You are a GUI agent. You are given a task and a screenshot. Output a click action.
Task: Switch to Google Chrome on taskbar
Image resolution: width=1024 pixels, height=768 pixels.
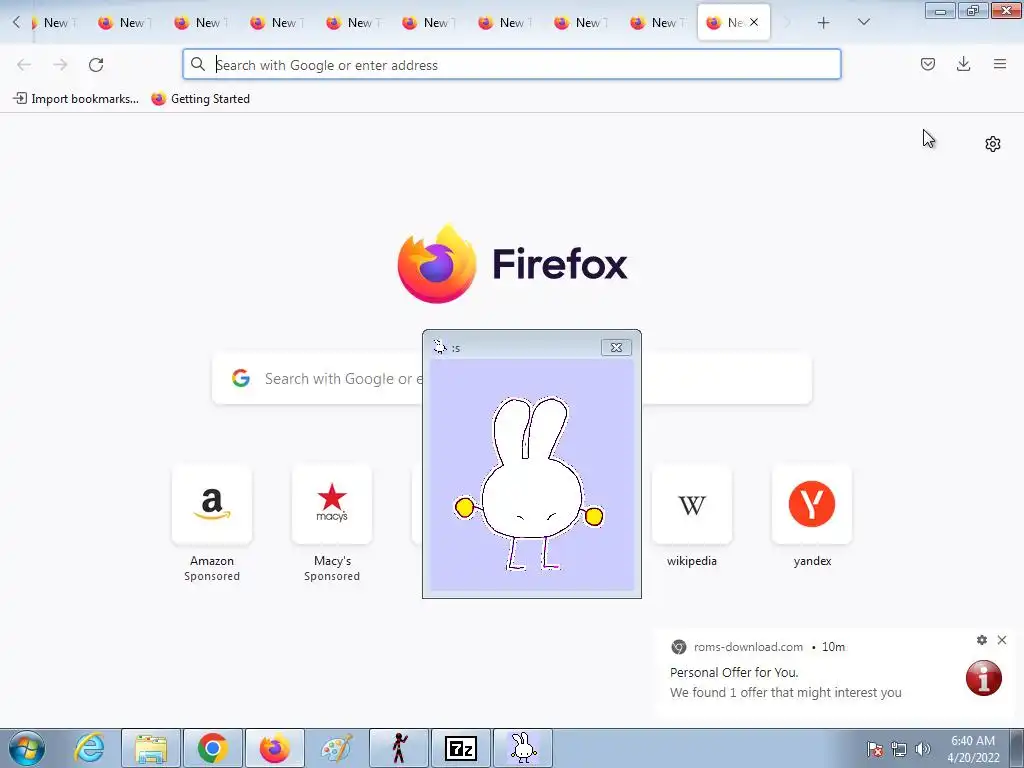(213, 748)
